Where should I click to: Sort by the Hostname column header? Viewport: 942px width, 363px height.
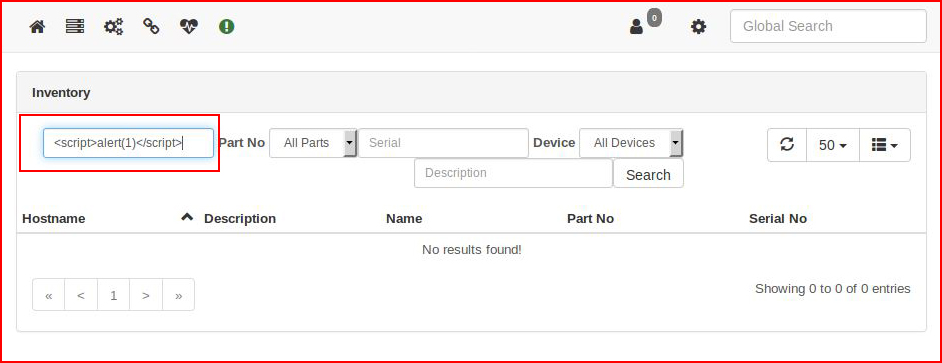[x=53, y=219]
